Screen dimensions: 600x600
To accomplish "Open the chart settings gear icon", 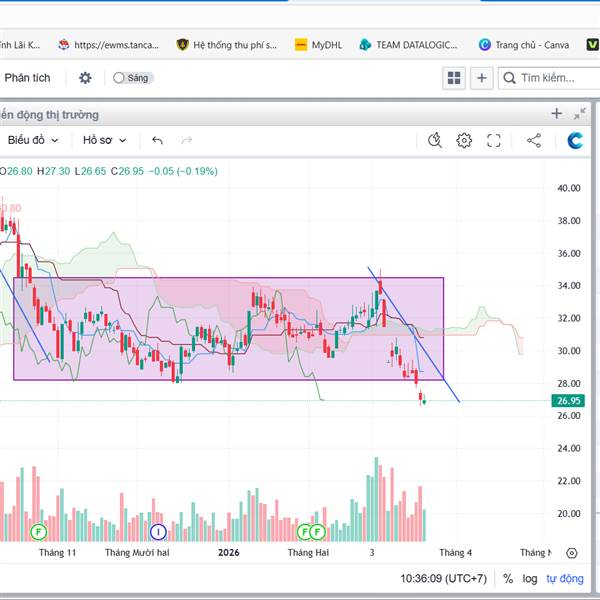I will [464, 140].
